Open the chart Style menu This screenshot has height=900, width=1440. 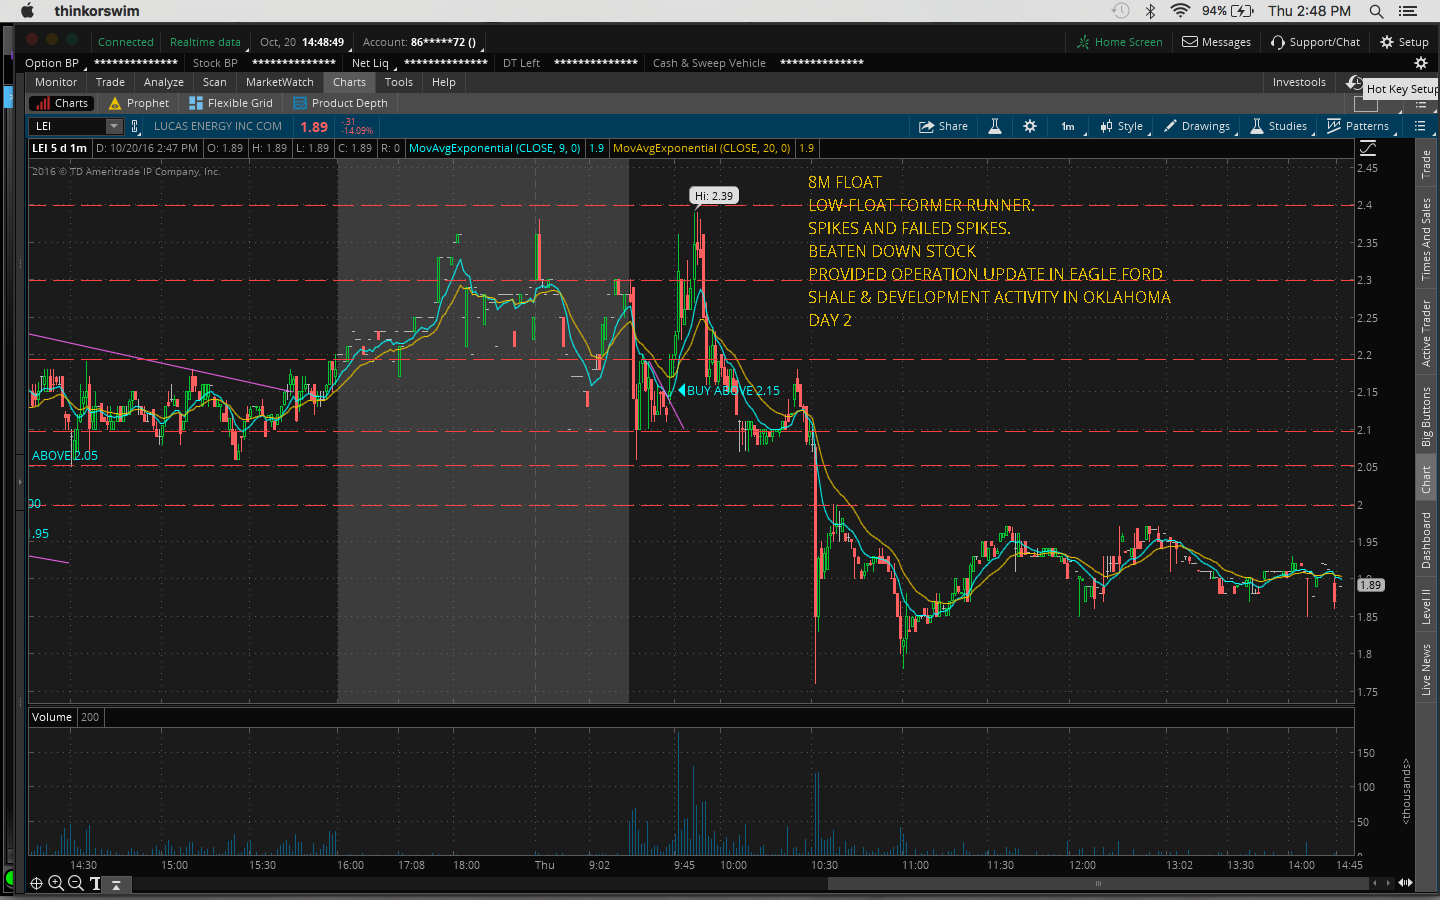[x=1122, y=126]
